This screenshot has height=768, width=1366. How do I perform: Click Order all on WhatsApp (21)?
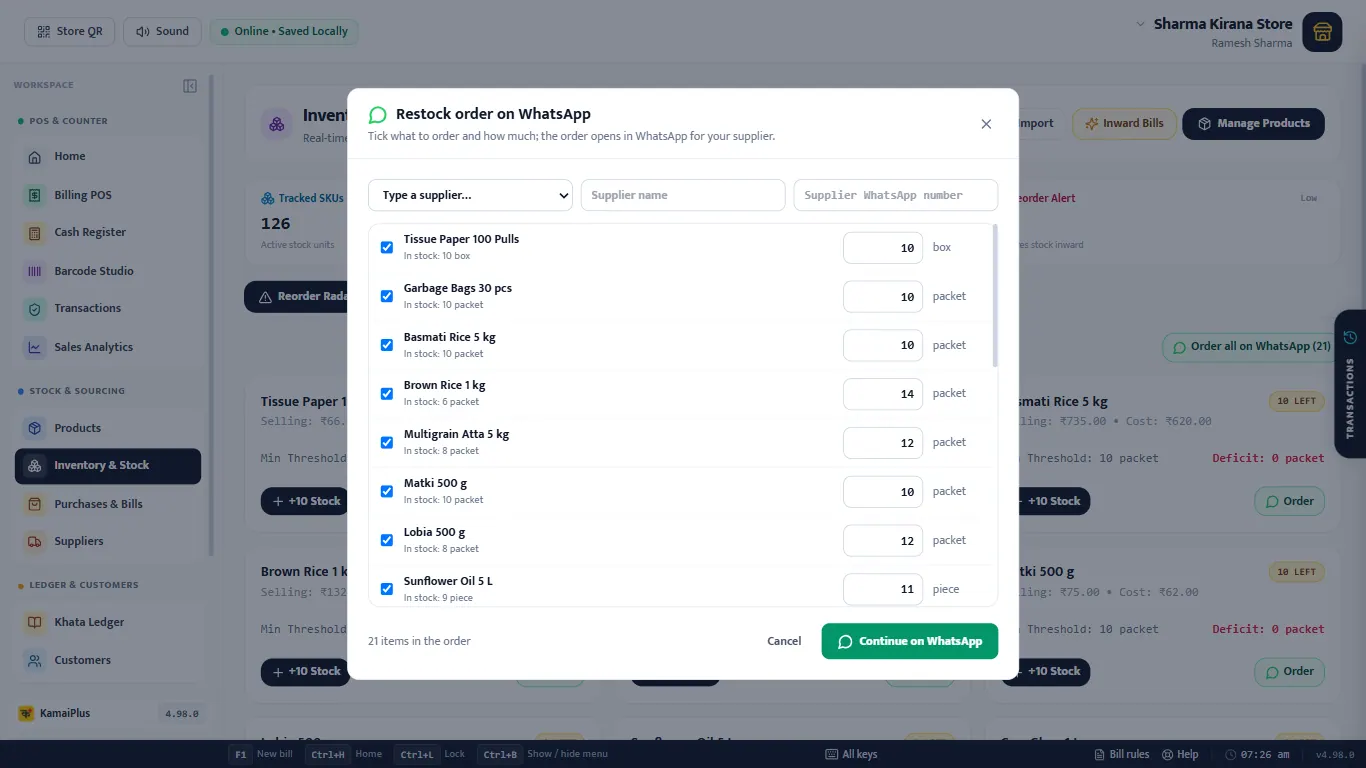[x=1250, y=347]
